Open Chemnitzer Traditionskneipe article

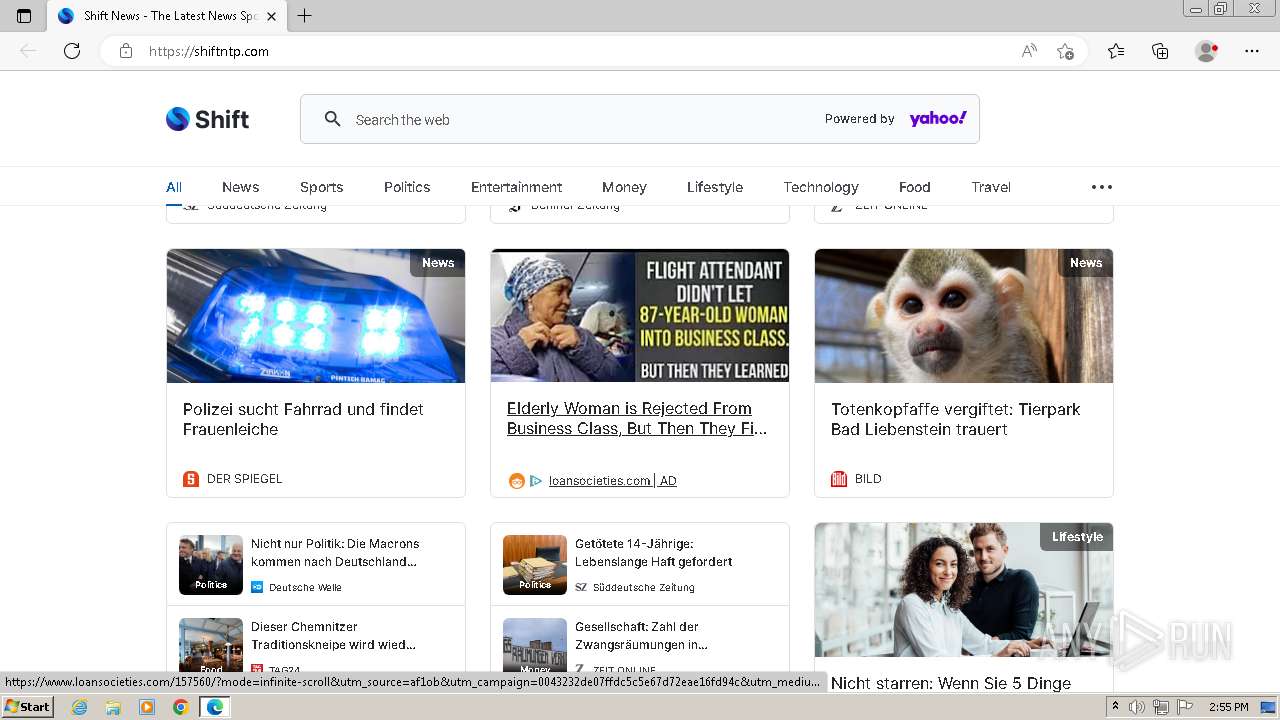[x=333, y=636]
